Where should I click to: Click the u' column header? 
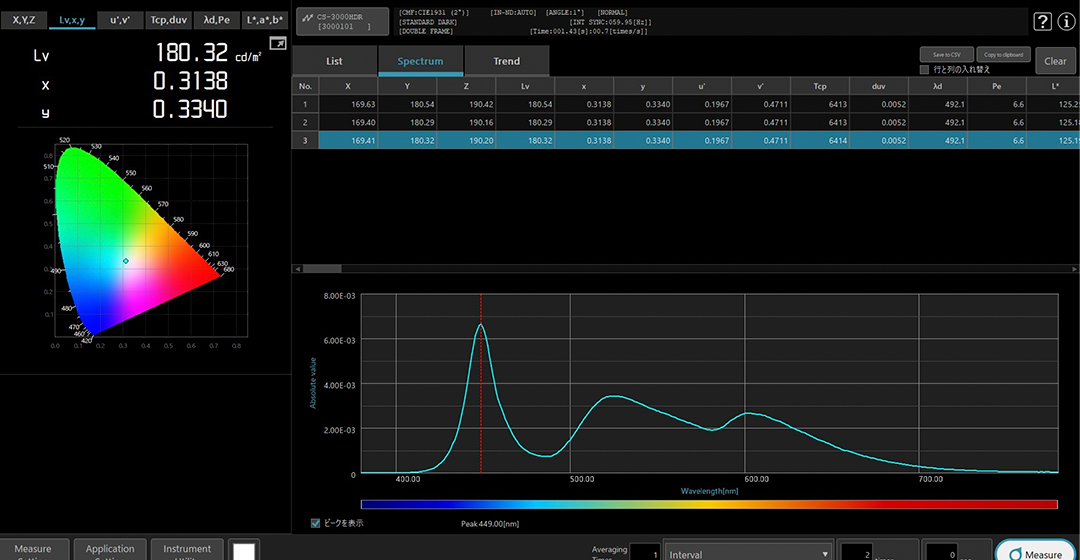click(x=702, y=86)
